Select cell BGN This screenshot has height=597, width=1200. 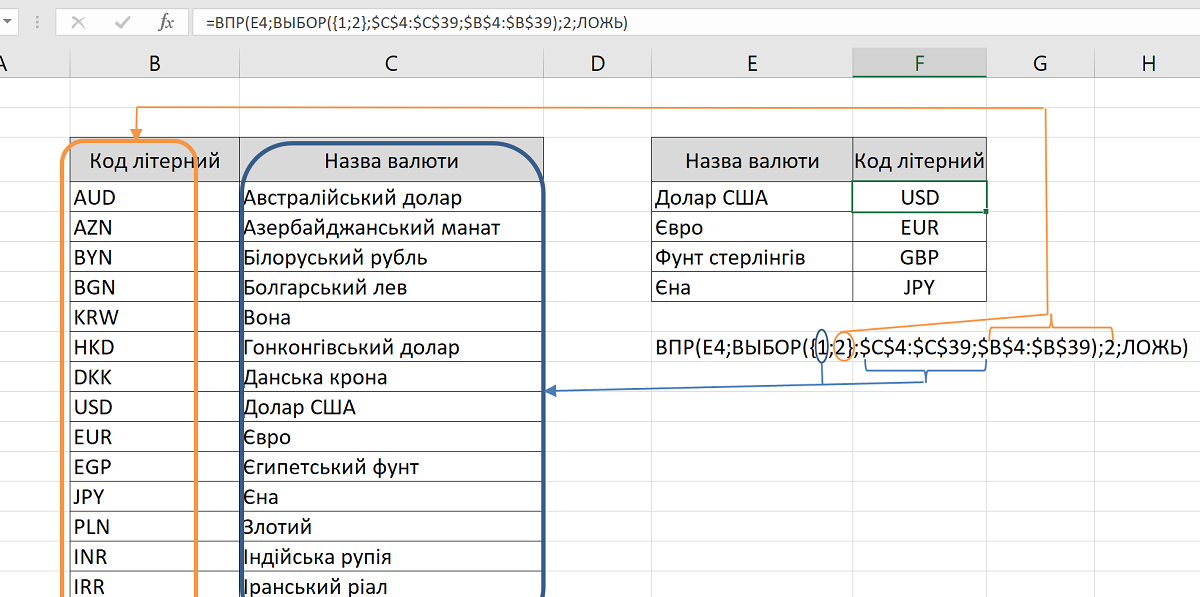(x=155, y=287)
